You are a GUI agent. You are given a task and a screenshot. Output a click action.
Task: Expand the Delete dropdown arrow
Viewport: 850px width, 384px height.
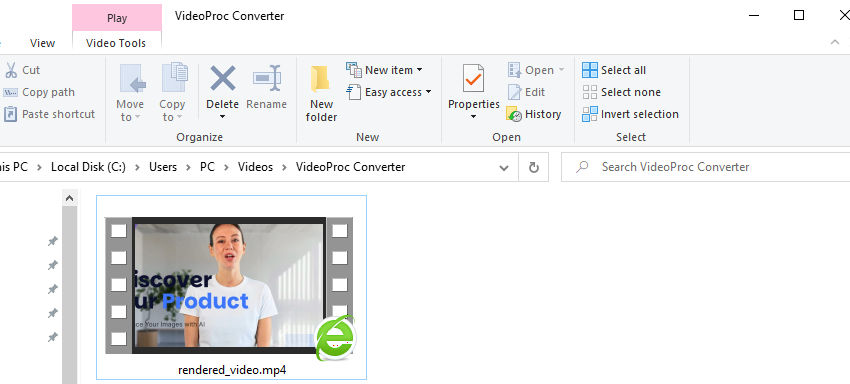coord(222,117)
